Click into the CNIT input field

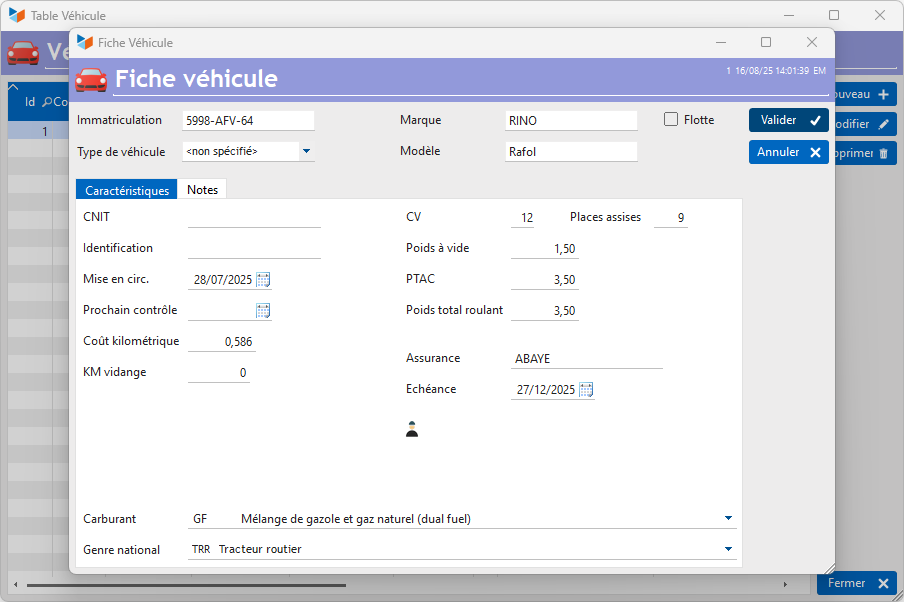point(254,217)
